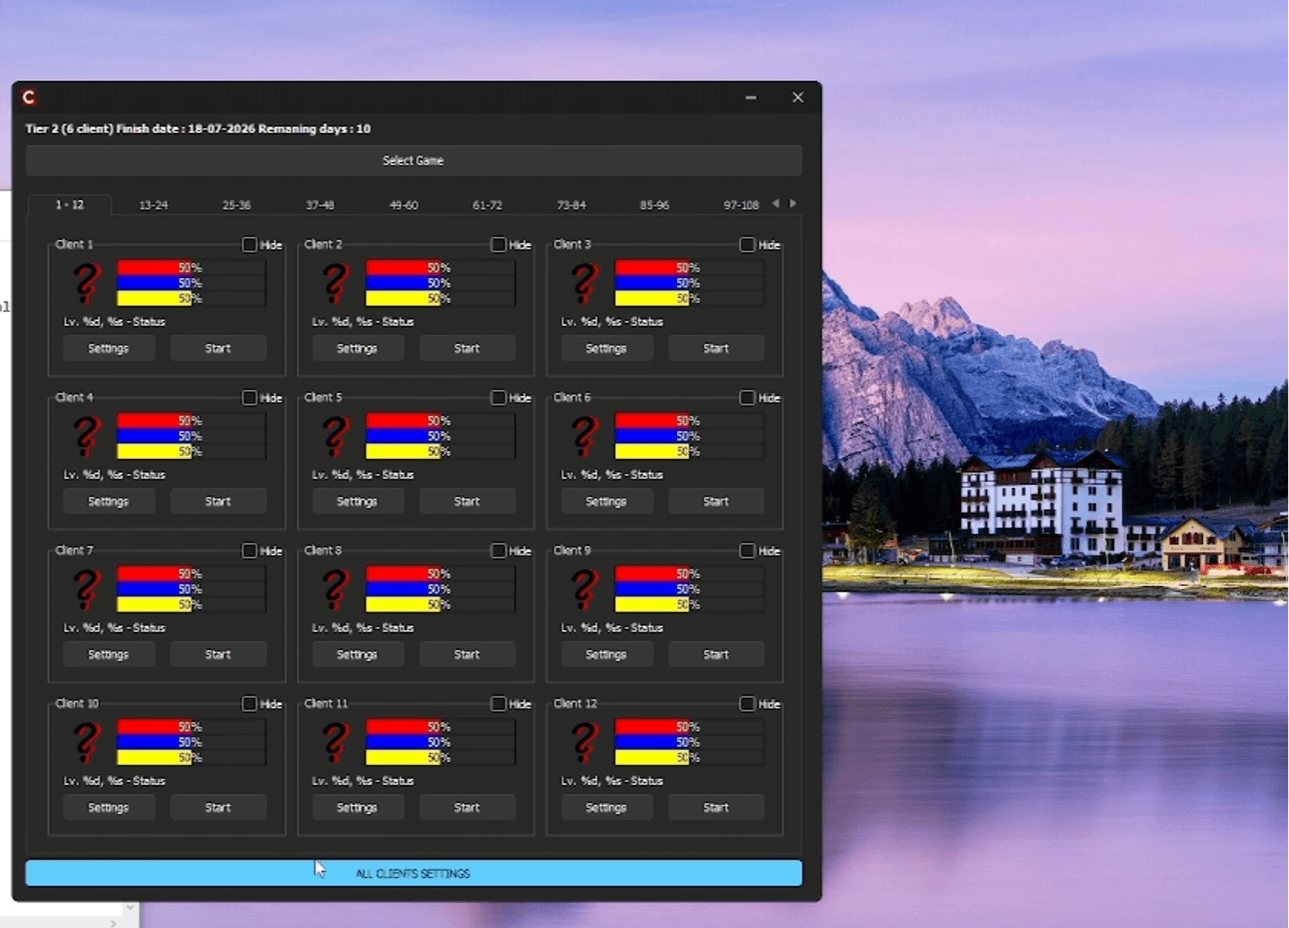Start Client 1

coord(218,348)
